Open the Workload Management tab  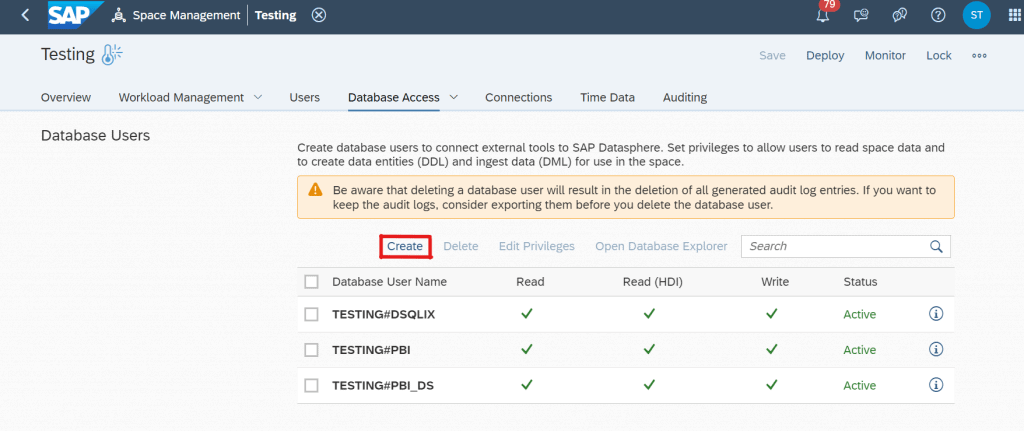[x=181, y=97]
